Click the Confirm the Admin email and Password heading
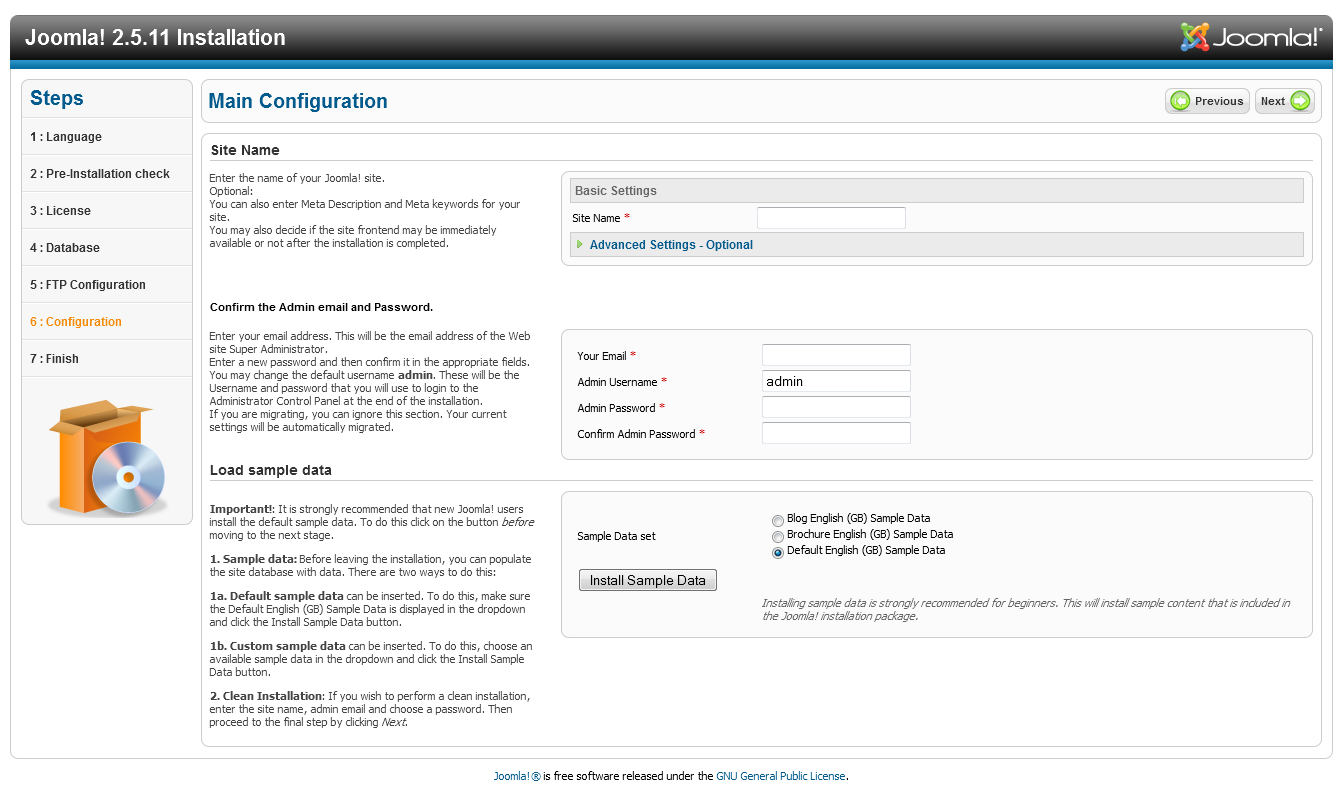The height and width of the screenshot is (792, 1343). [x=321, y=307]
